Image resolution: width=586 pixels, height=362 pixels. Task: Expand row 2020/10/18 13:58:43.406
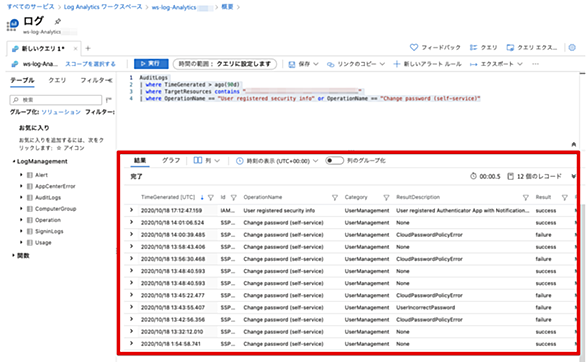pos(131,247)
